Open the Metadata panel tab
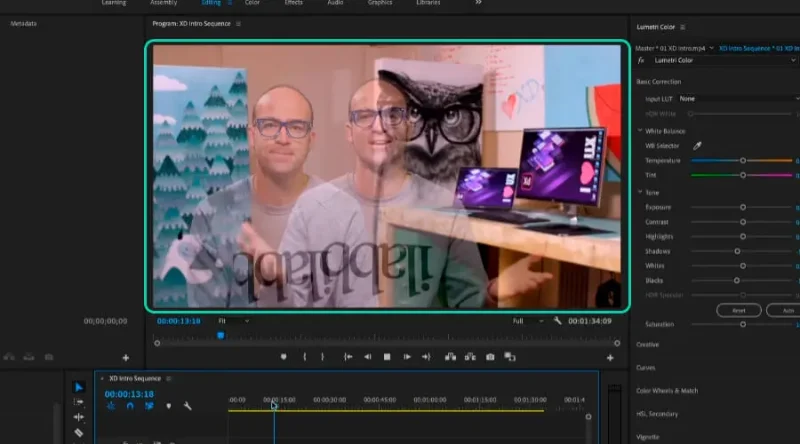Viewport: 800px width, 444px height. [23, 23]
